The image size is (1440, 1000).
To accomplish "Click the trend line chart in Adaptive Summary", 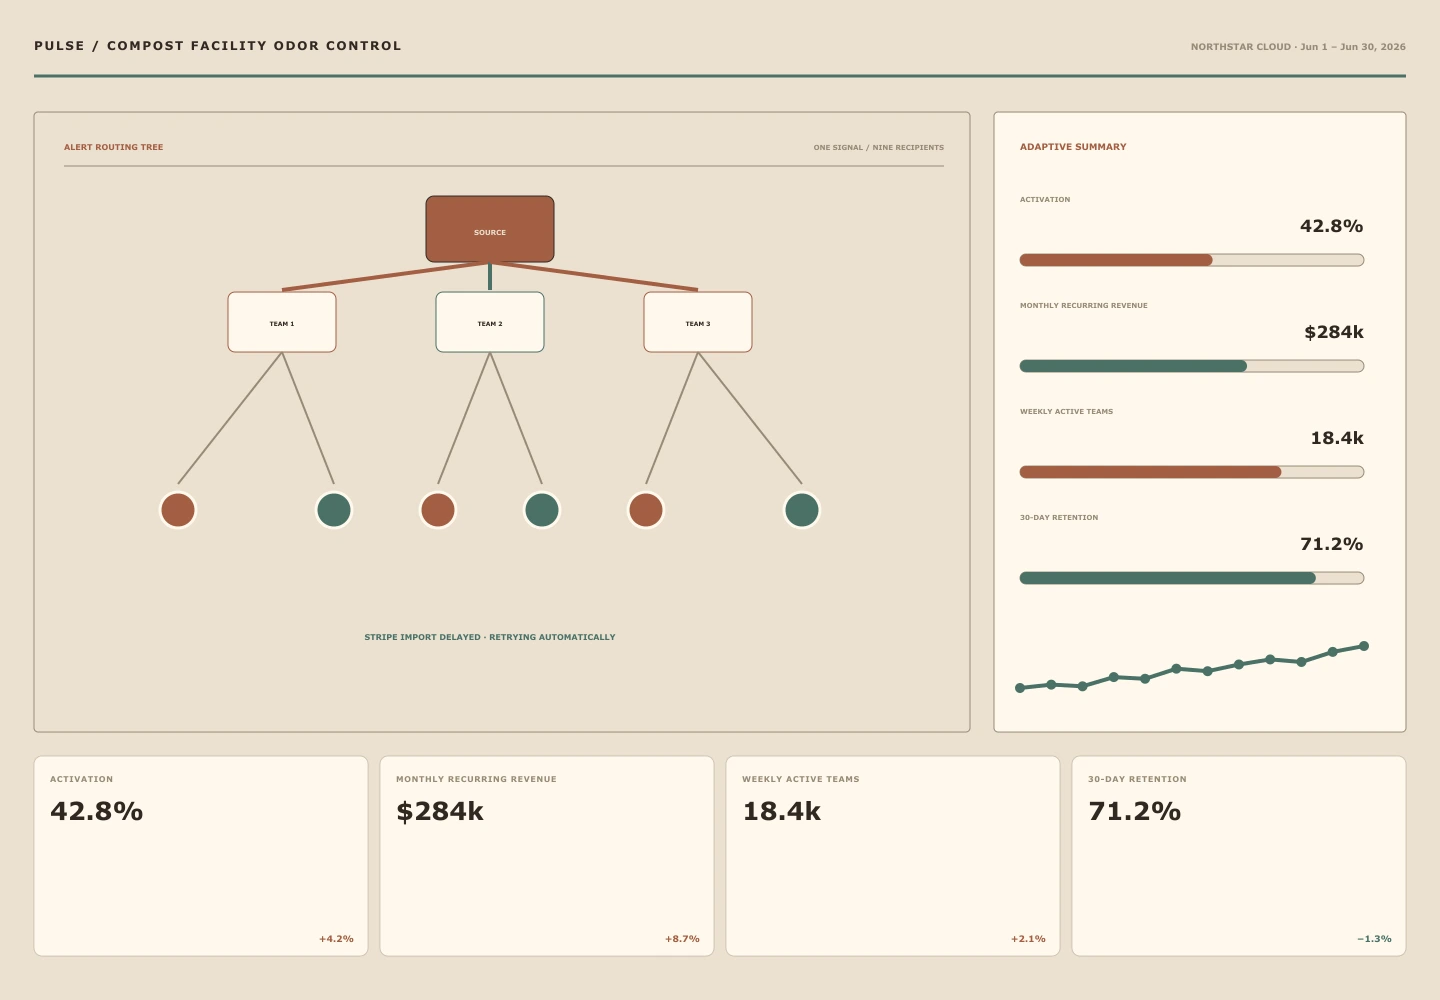I will [x=1192, y=667].
